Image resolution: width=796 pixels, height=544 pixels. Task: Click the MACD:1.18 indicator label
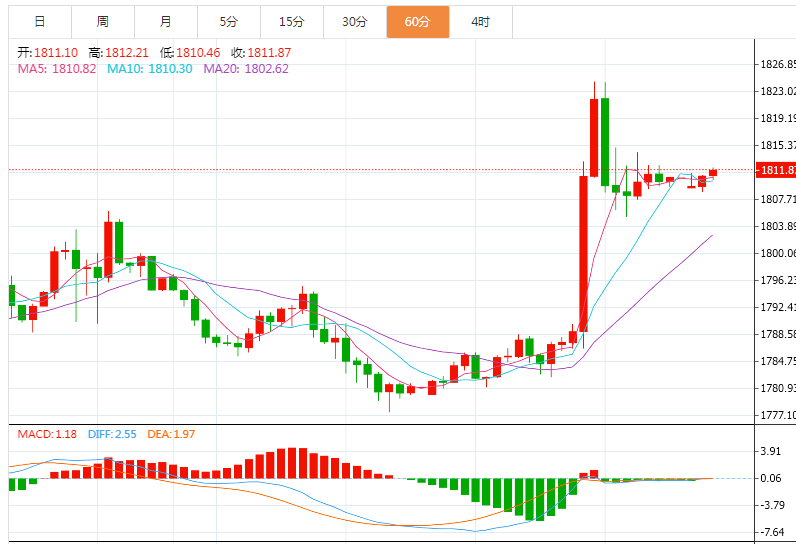coord(47,434)
